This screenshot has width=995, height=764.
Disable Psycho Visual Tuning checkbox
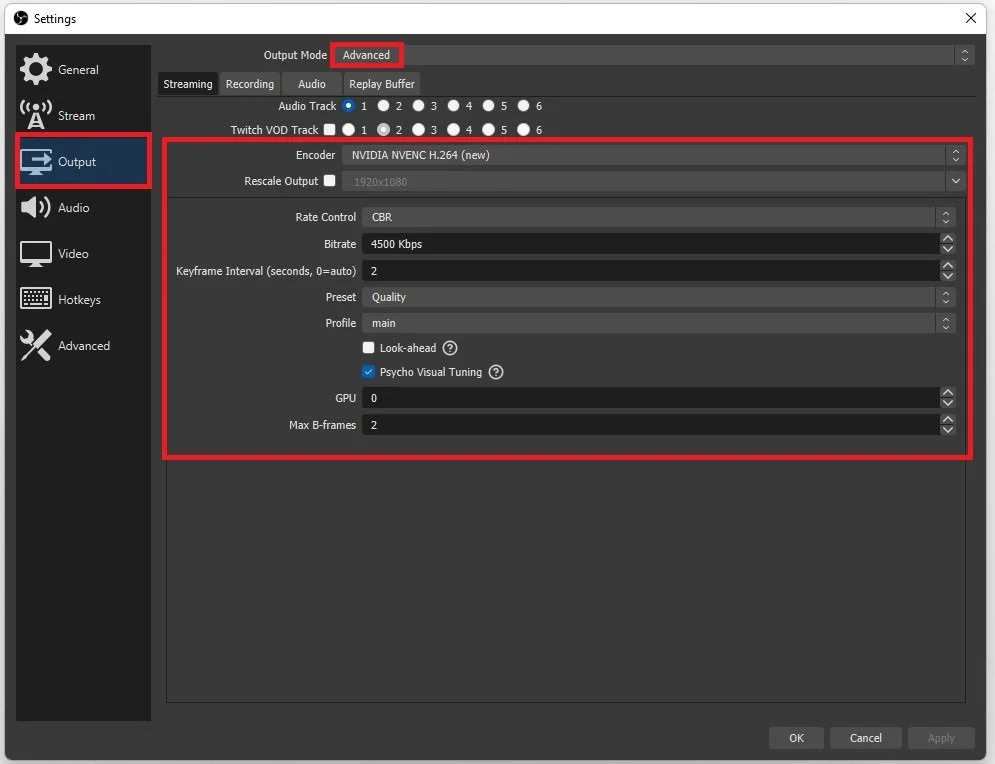[368, 371]
